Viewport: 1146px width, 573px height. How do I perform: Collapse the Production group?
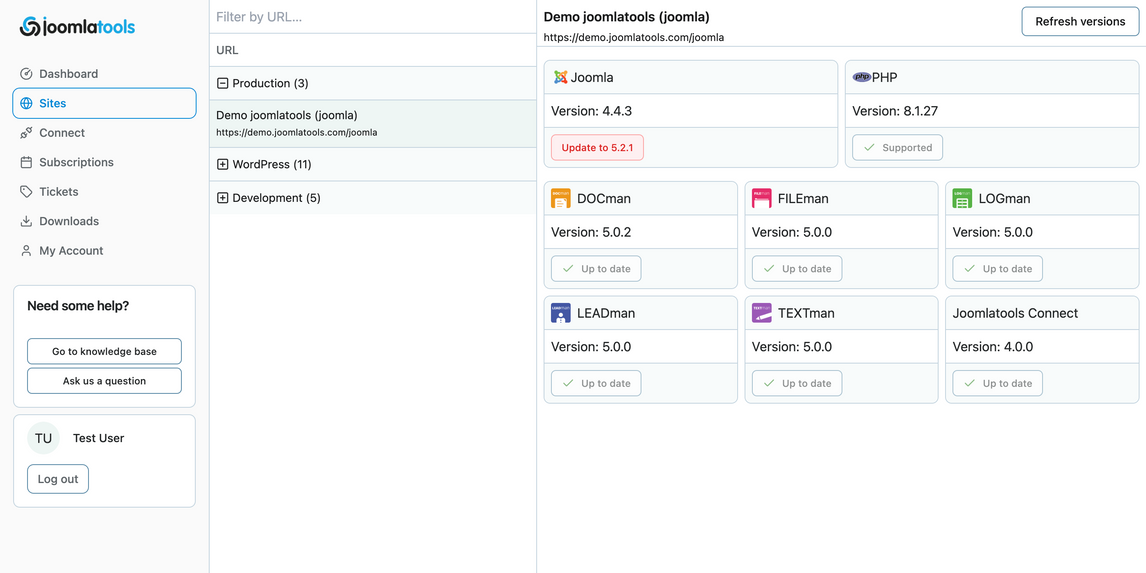pos(223,83)
